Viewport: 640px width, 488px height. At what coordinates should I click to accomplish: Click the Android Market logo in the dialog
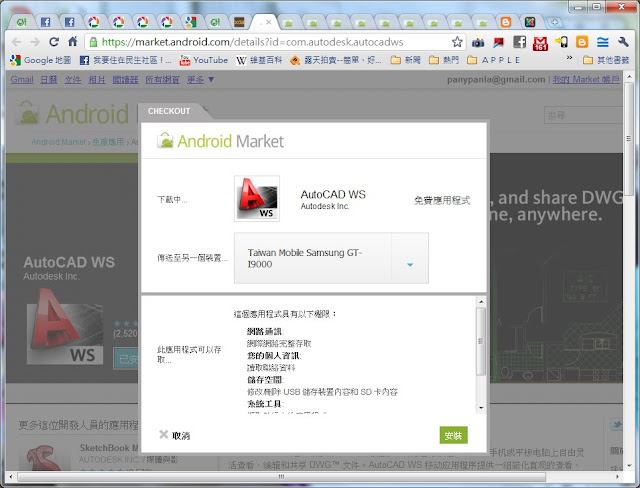pos(220,141)
